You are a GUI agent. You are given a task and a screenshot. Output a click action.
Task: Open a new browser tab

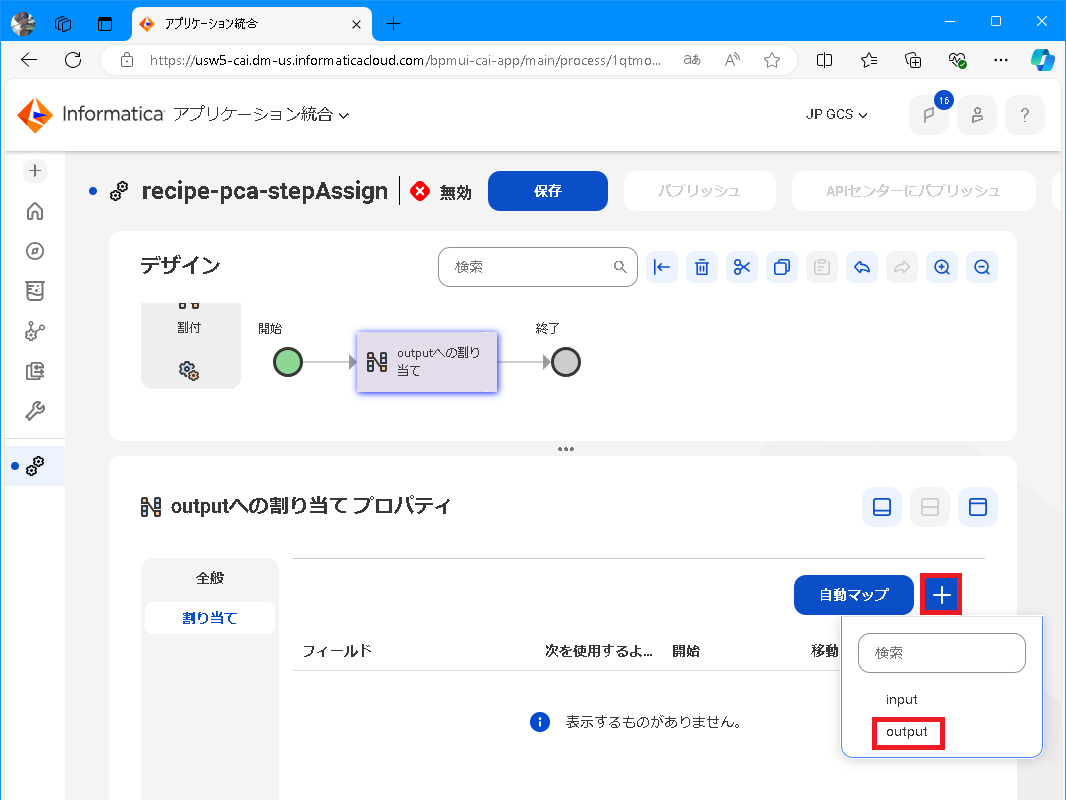393,24
